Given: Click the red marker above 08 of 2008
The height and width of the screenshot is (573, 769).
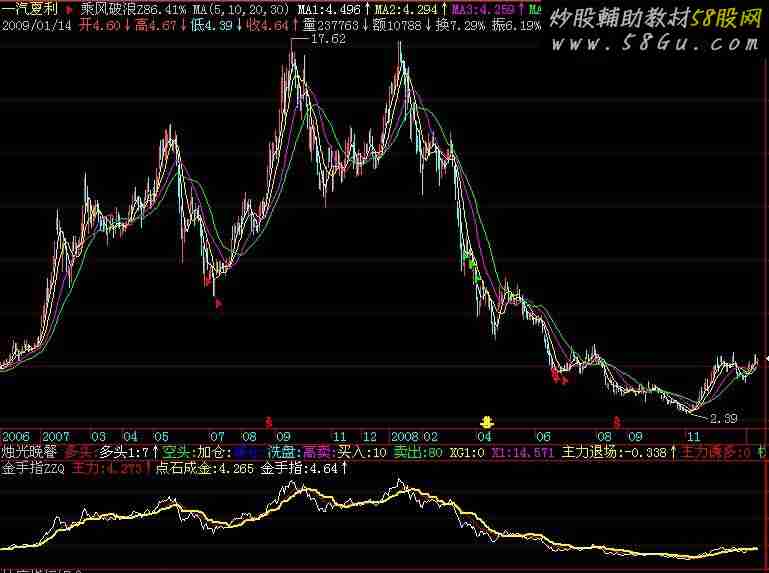Looking at the screenshot, I should tap(616, 421).
